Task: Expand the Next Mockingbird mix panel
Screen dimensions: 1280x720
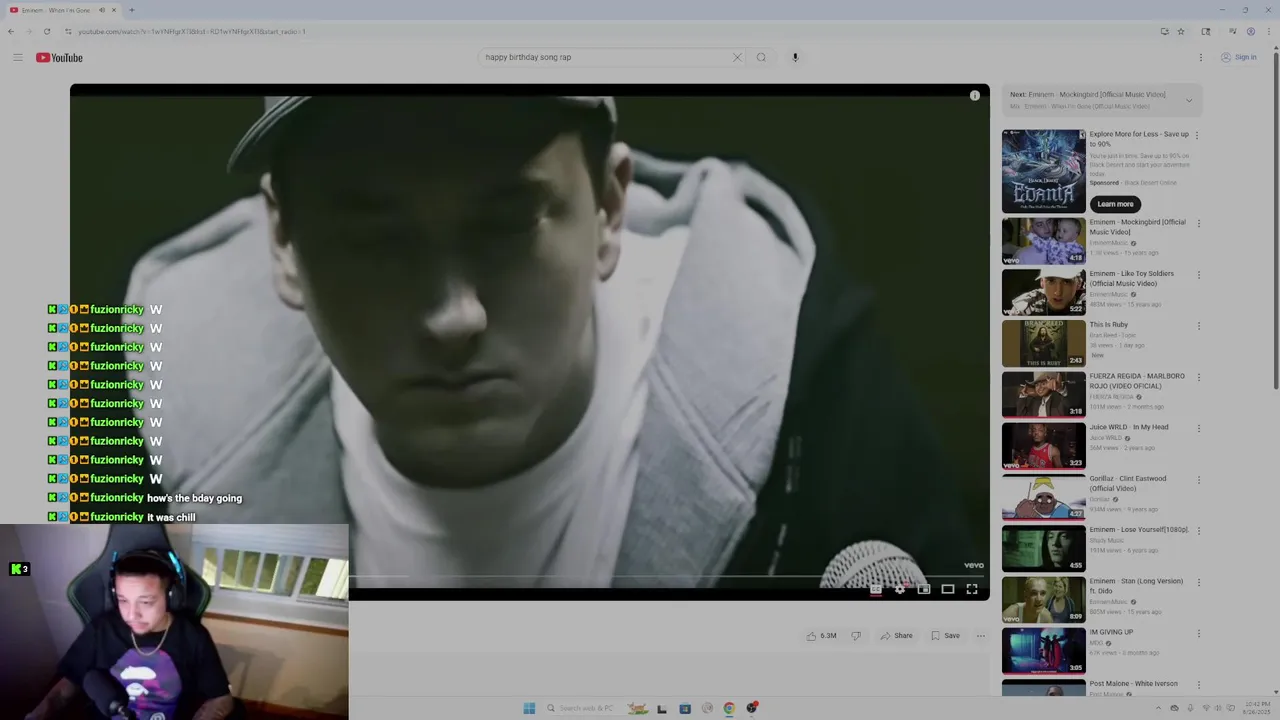Action: (1189, 100)
